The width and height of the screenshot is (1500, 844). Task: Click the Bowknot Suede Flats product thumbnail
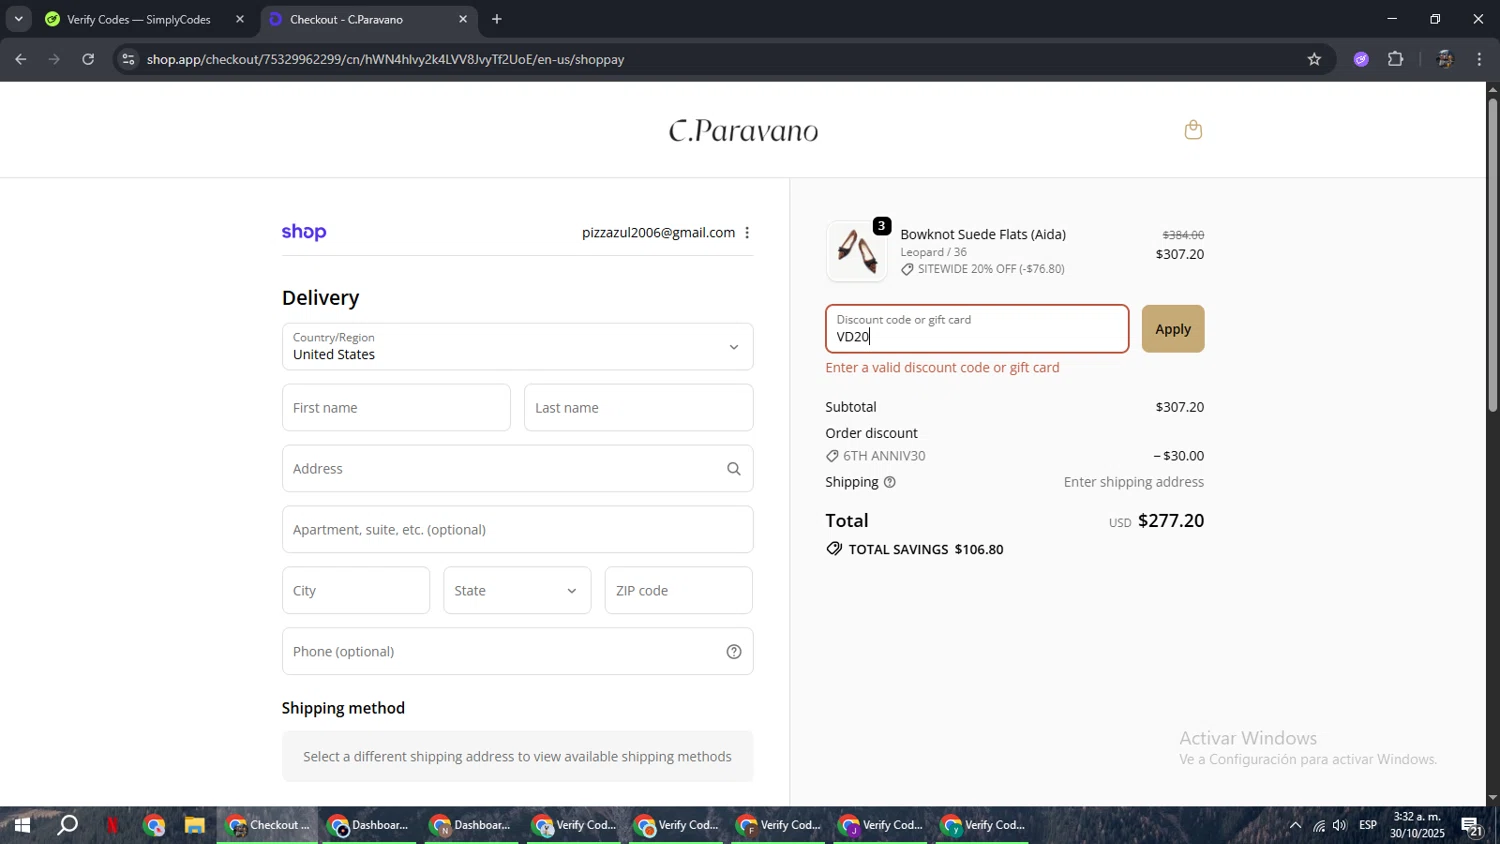click(x=857, y=250)
